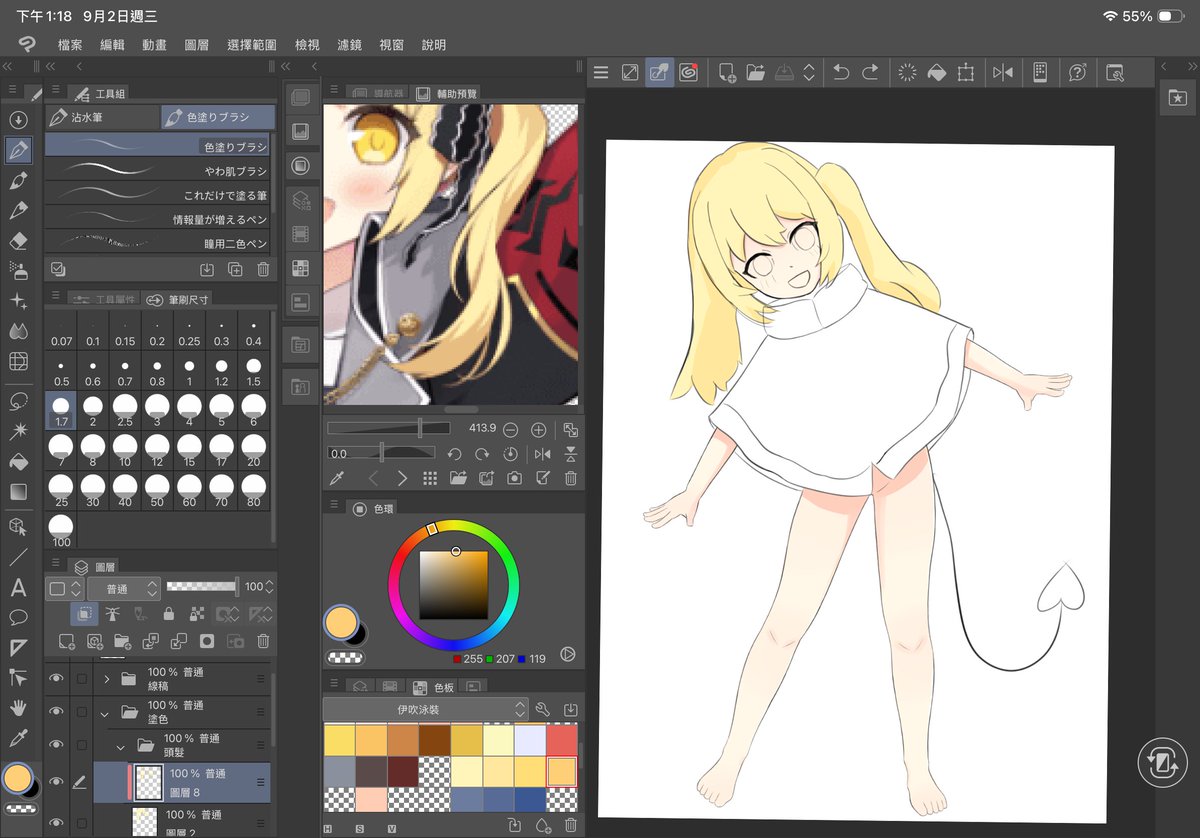Screen dimensions: 1200x838
Task: Hide the 塗色 folder via eye icon
Action: 56,712
